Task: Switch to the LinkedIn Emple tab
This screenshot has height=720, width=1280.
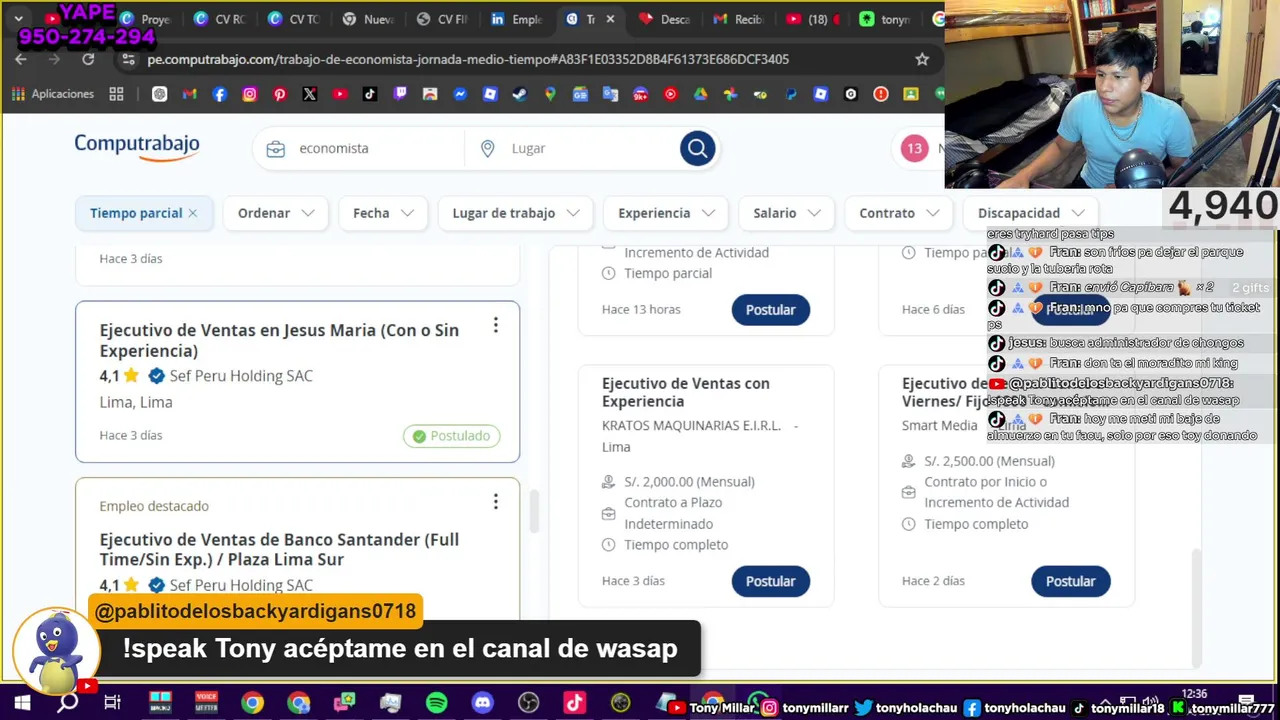Action: tap(515, 19)
